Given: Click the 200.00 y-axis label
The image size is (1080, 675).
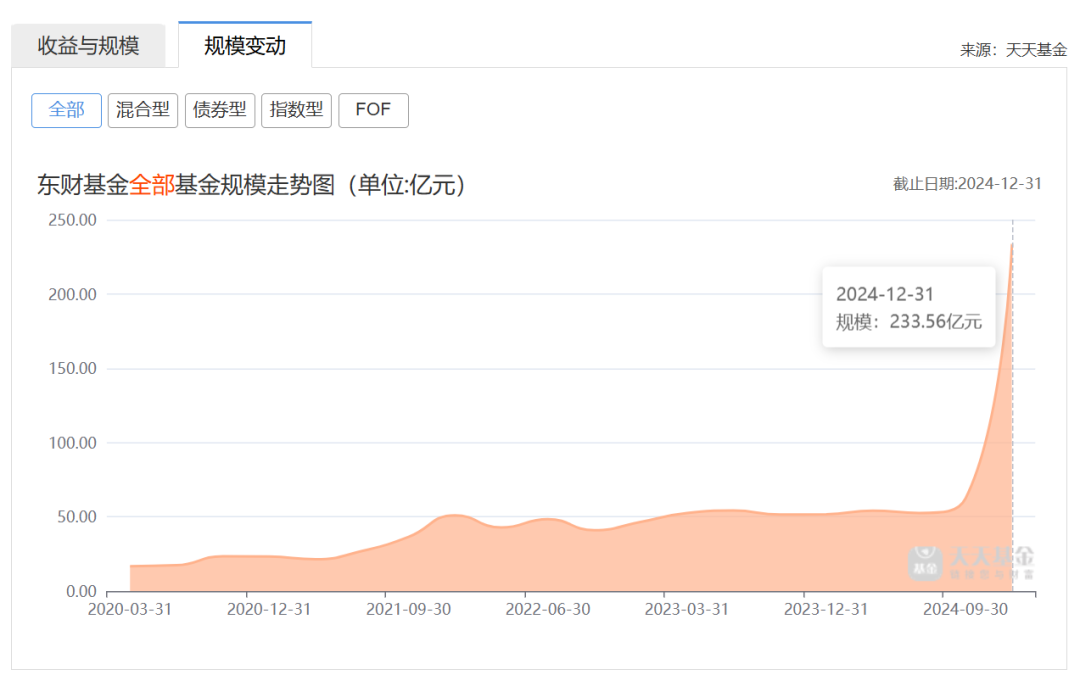Looking at the screenshot, I should (72, 295).
